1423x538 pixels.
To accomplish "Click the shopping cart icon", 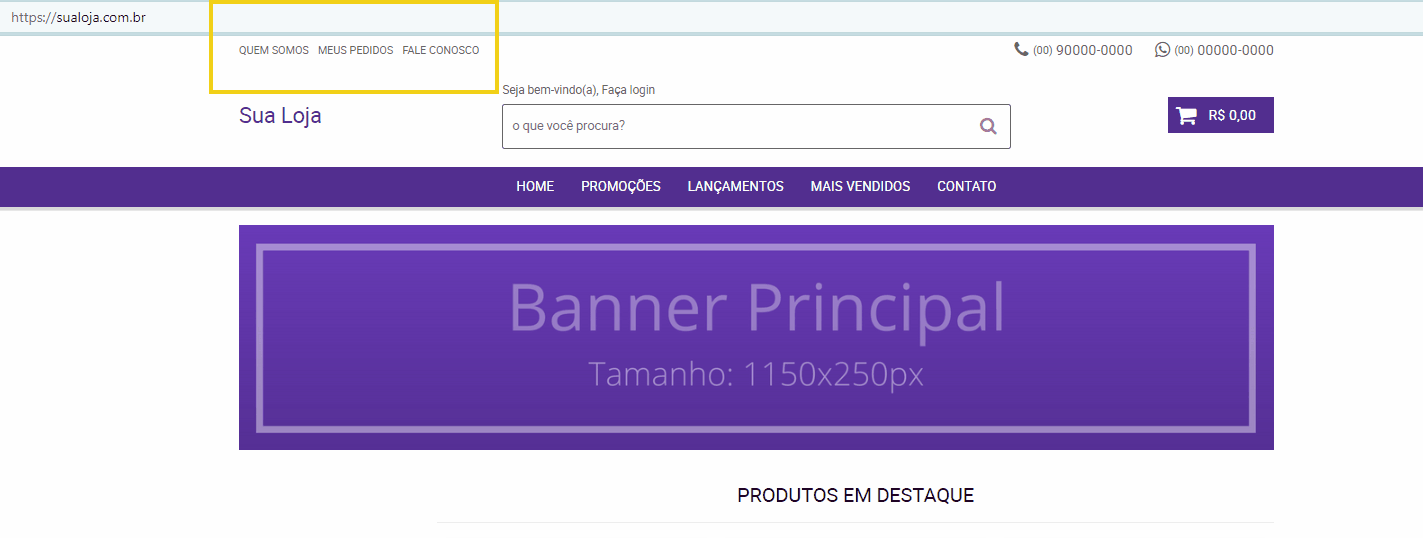I will click(x=1187, y=115).
